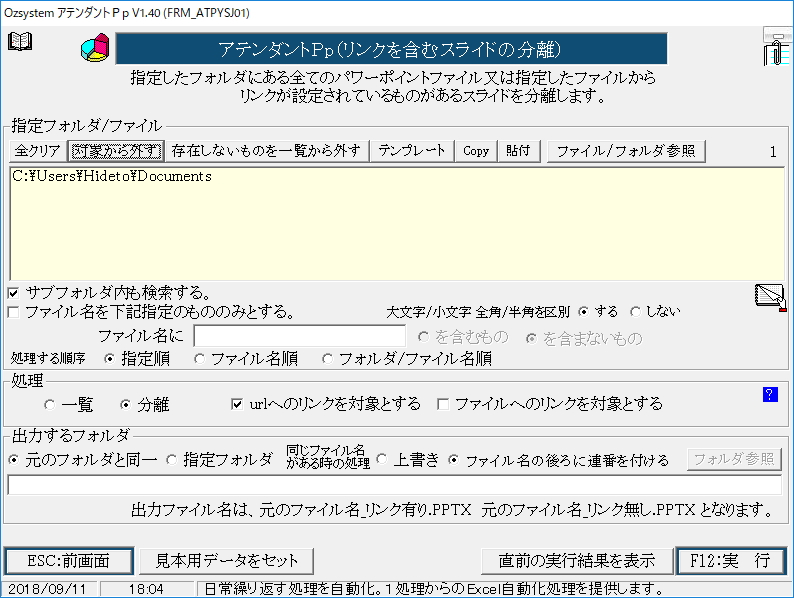Enable ファイルへのリンクを対象とする checkbox
This screenshot has height=598, width=794.
coord(443,404)
